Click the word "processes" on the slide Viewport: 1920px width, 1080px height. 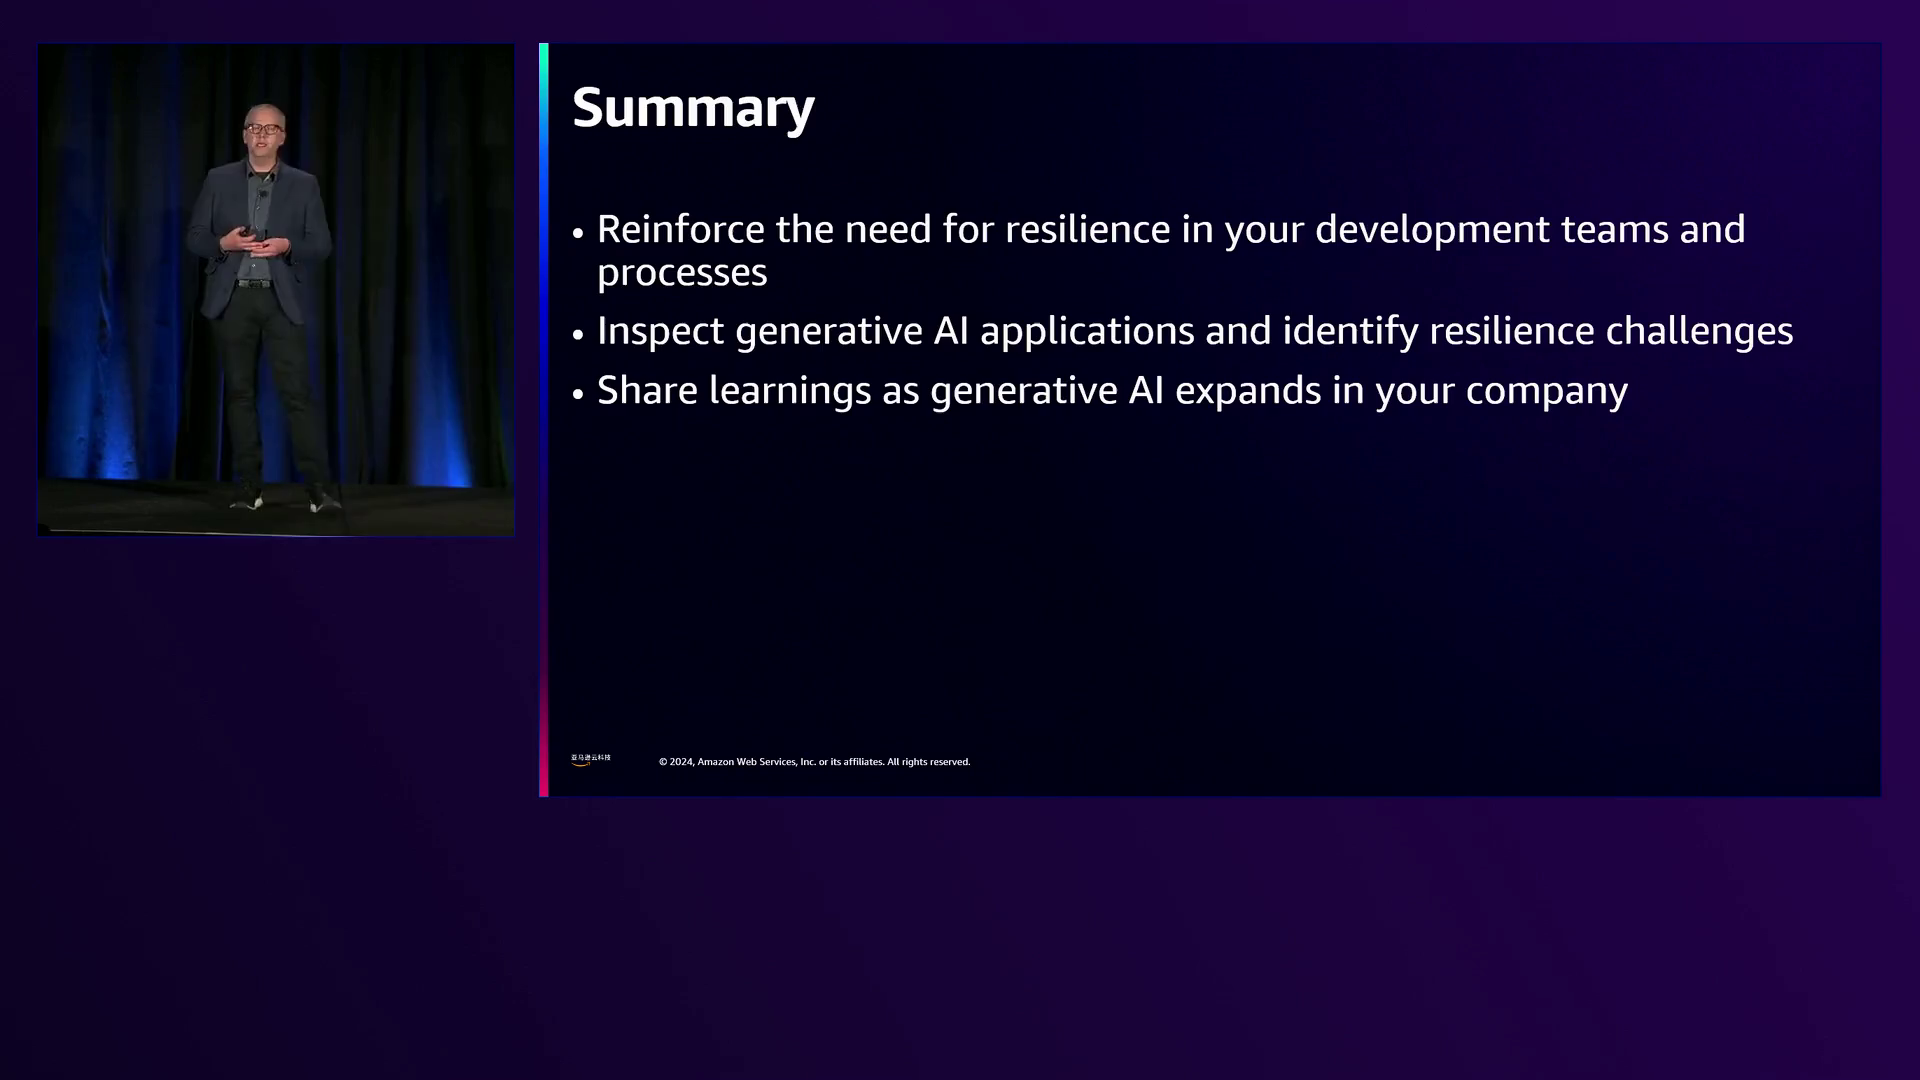(682, 273)
